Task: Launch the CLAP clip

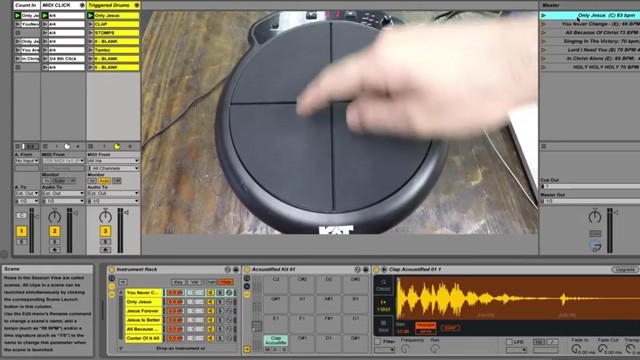Action: point(90,24)
